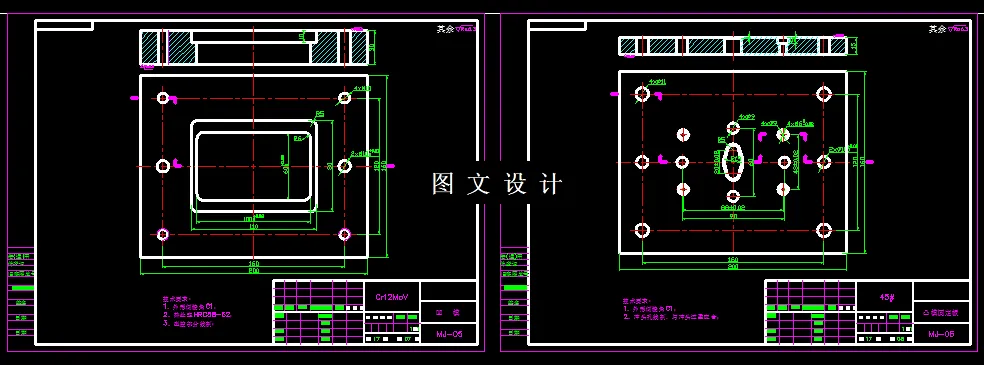Select the "4xΦ11" hole callout in right drawing
Viewport: 984px width, 365px height.
pyautogui.click(x=658, y=82)
